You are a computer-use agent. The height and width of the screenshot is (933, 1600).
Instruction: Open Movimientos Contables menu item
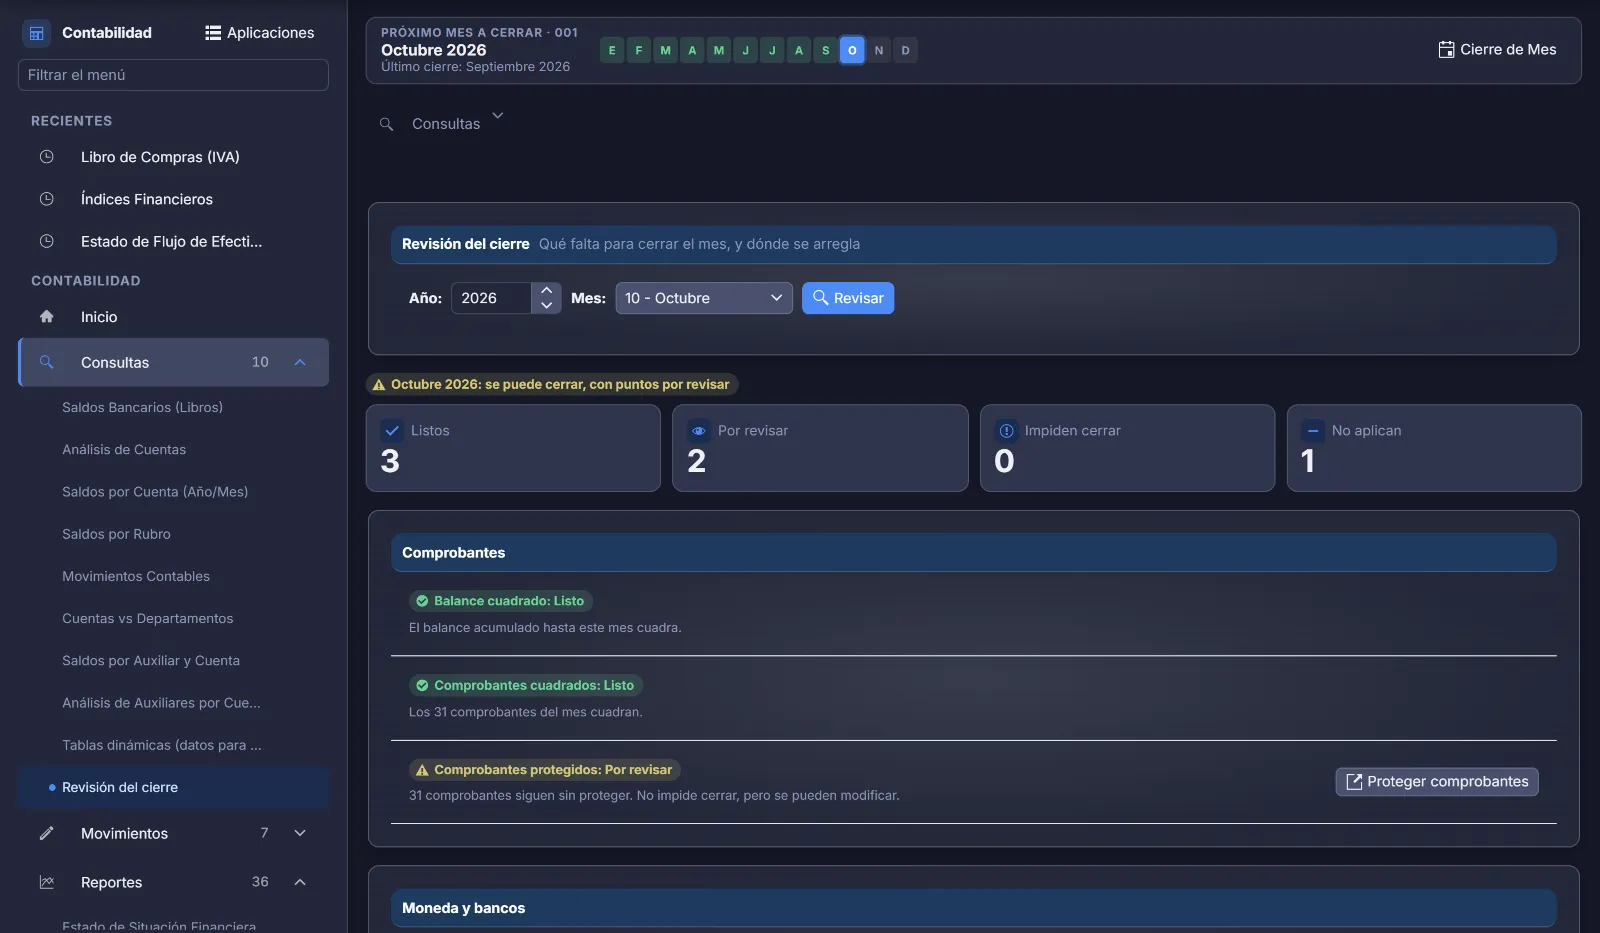pos(136,576)
